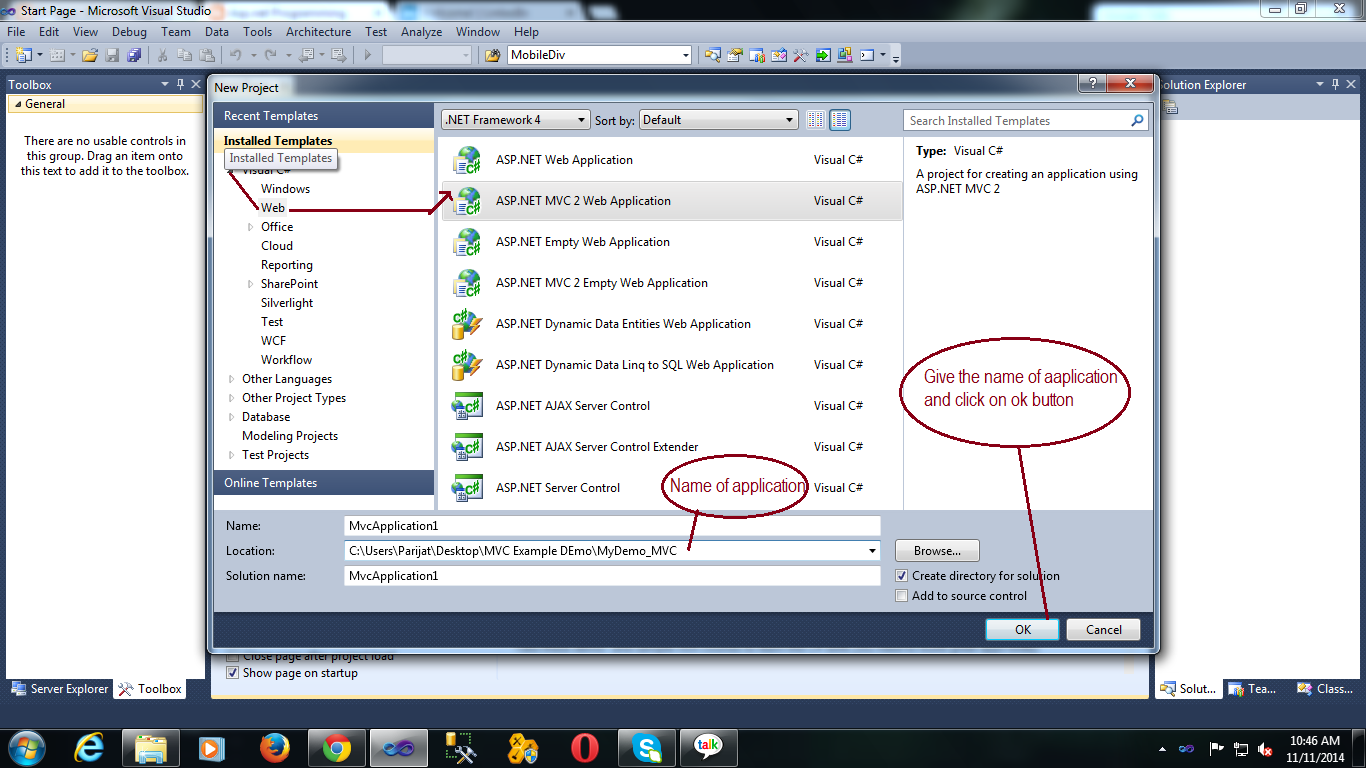Viewport: 1366px width, 768px height.
Task: Click the Save floppy disk icon
Action: click(x=112, y=55)
